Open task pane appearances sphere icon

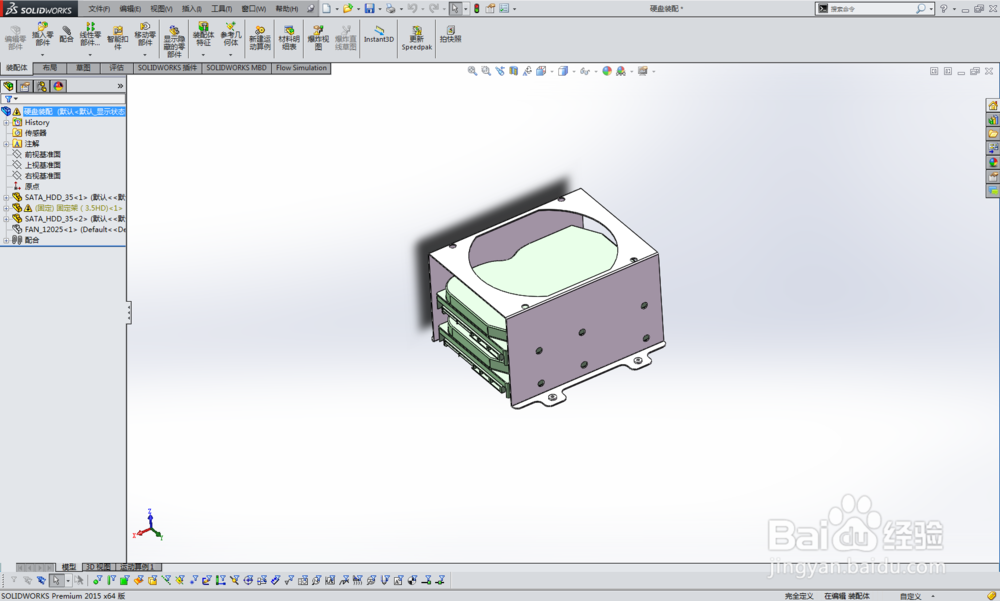pyautogui.click(x=993, y=162)
